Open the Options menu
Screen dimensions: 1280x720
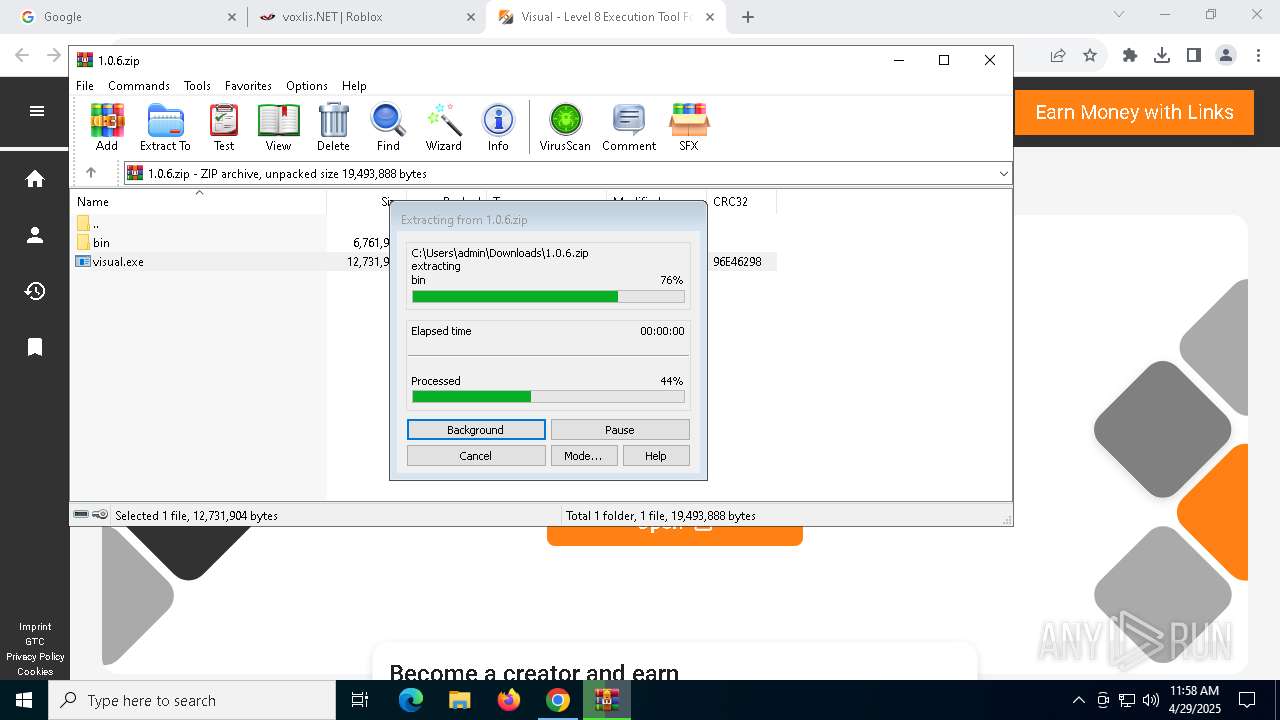pyautogui.click(x=307, y=86)
